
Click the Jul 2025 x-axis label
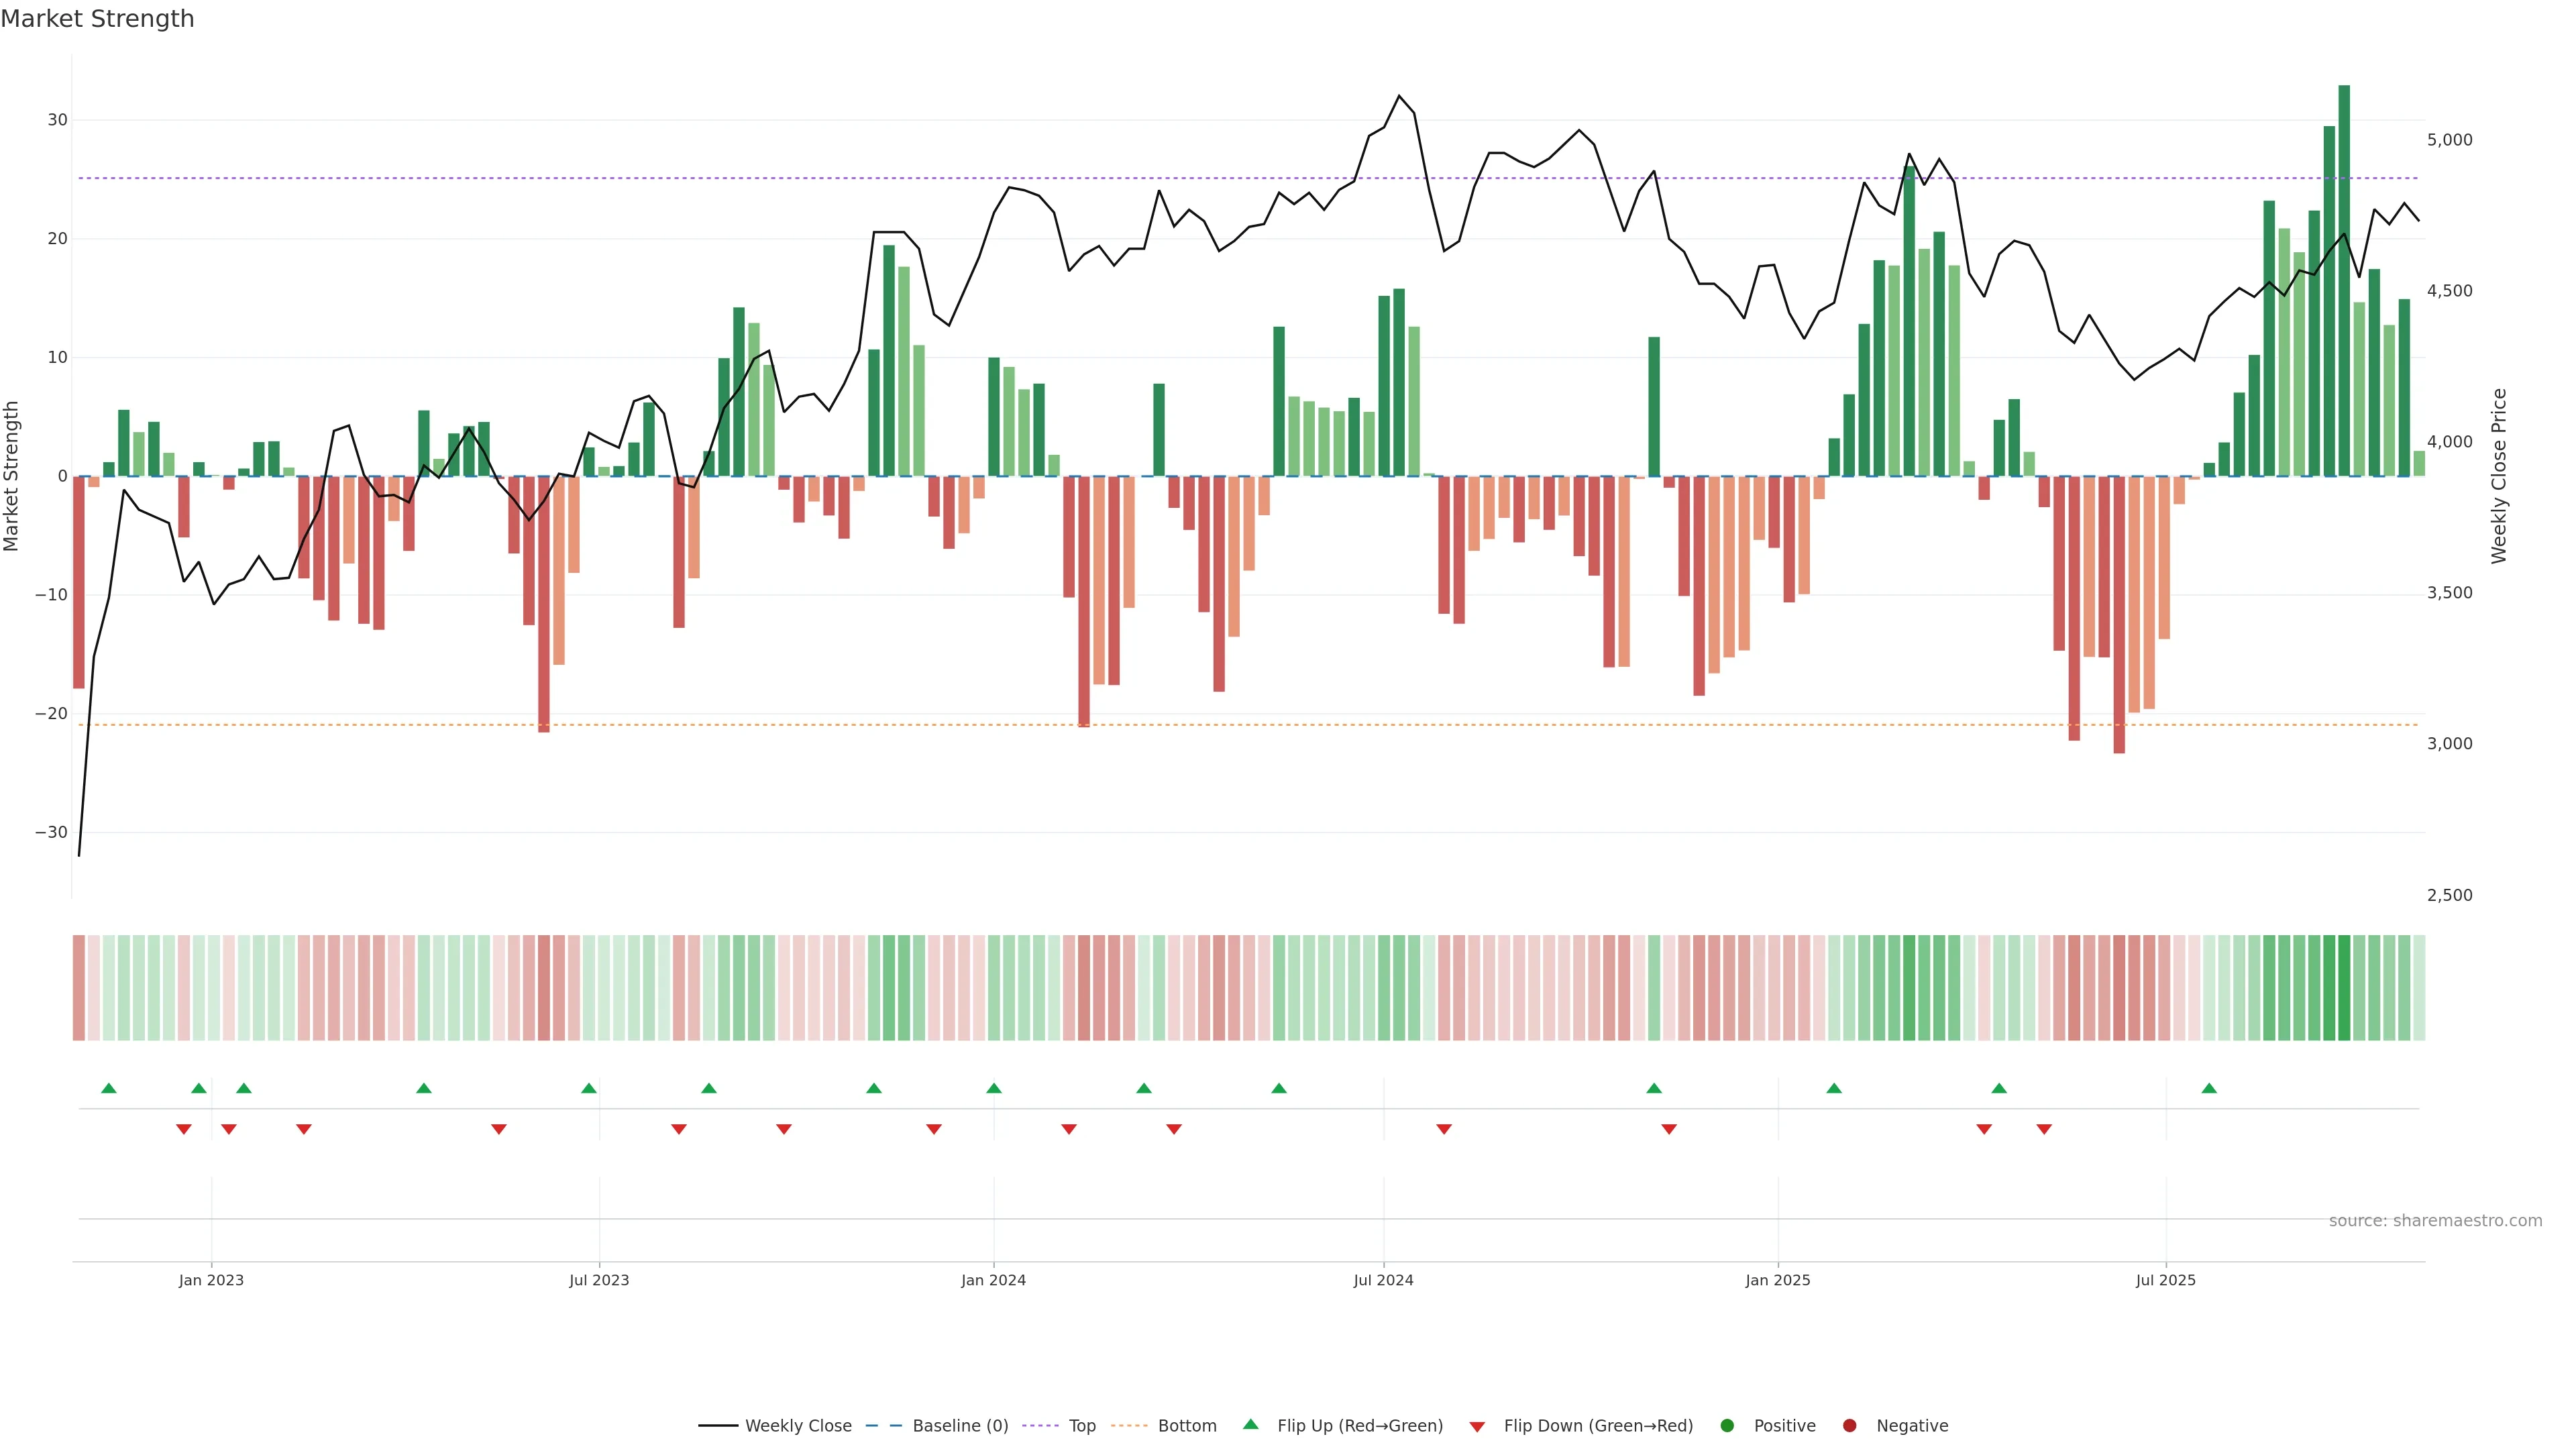(2165, 1280)
